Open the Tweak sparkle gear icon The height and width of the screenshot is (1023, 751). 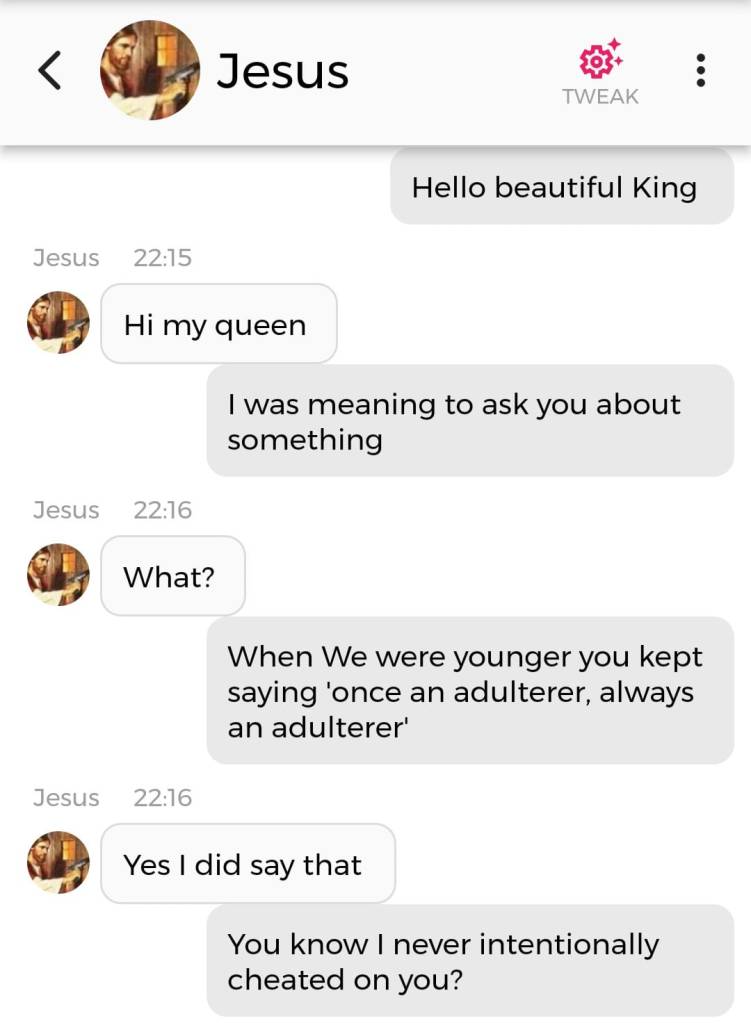[x=600, y=61]
